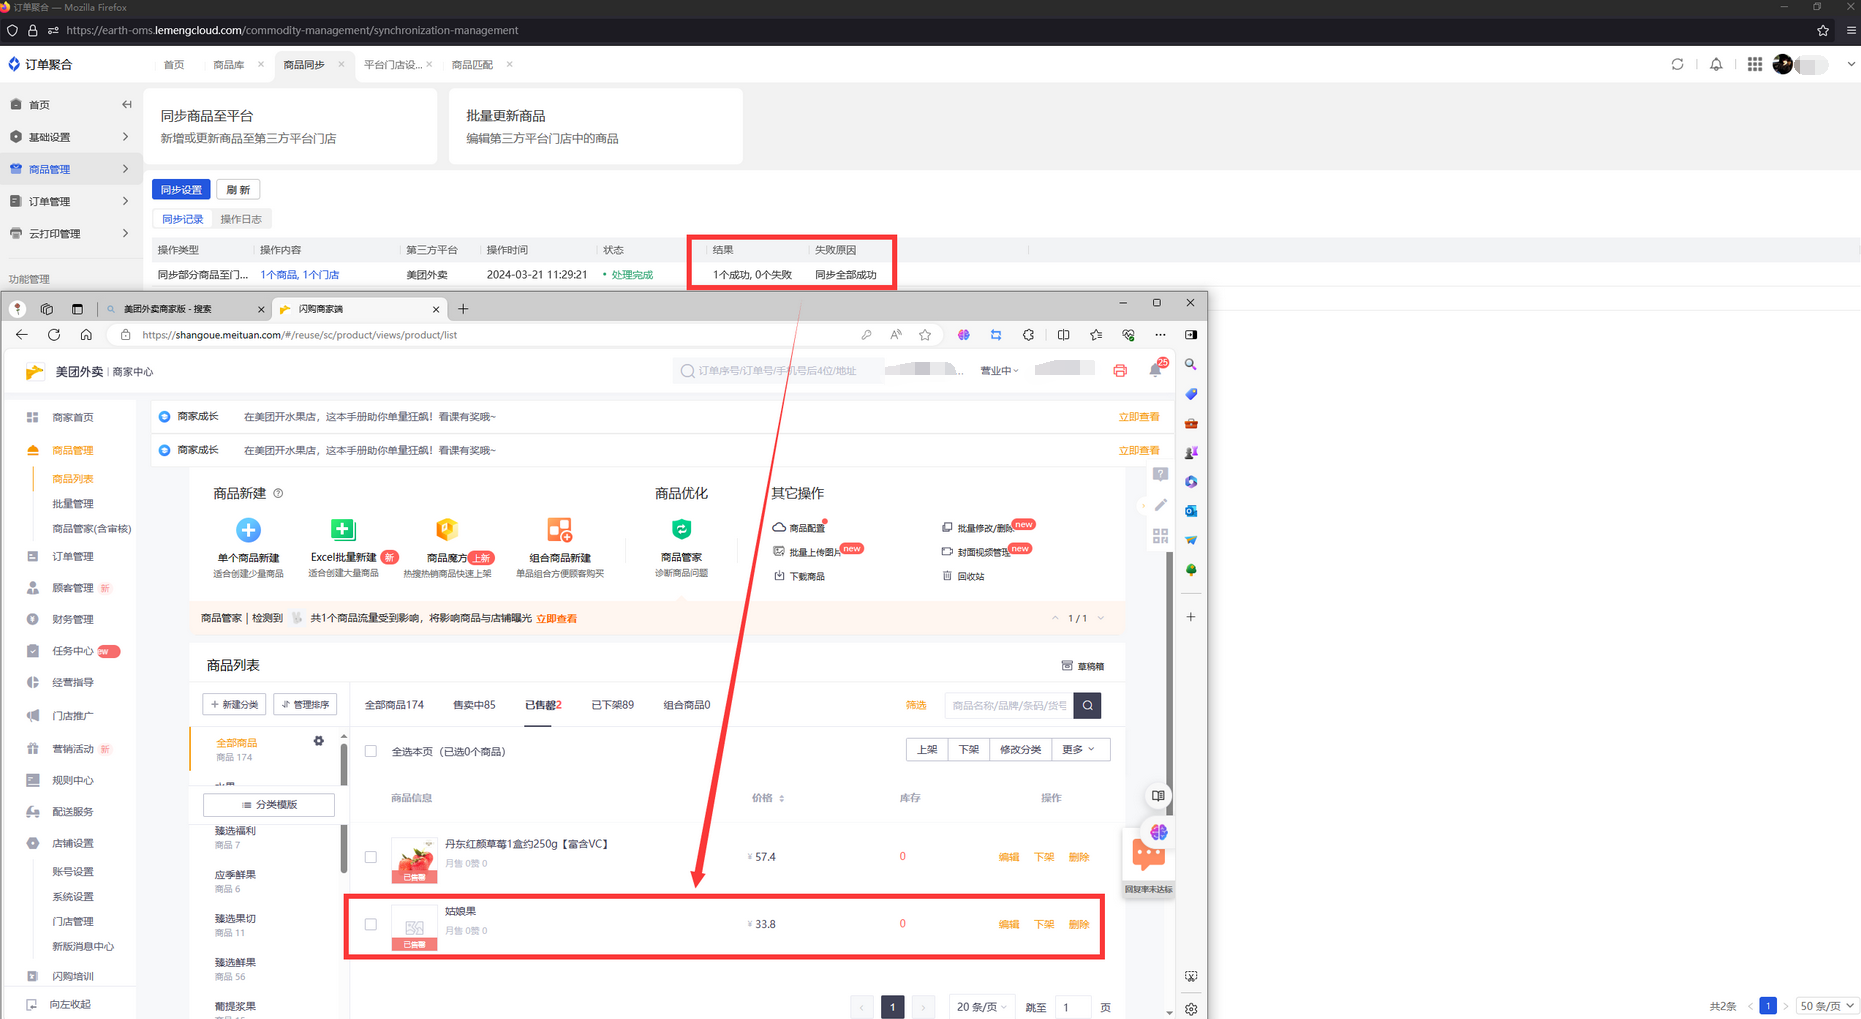Open the 商品魔方 icon
Image resolution: width=1861 pixels, height=1019 pixels.
coord(447,529)
